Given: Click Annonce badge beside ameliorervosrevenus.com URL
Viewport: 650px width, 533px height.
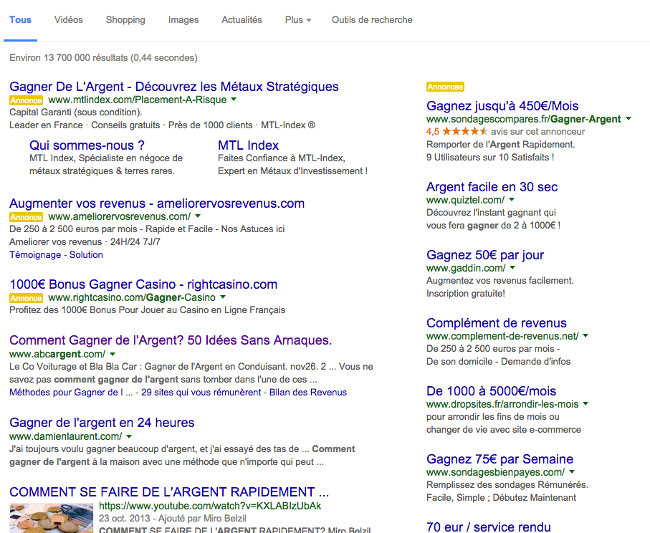Looking at the screenshot, I should point(26,217).
